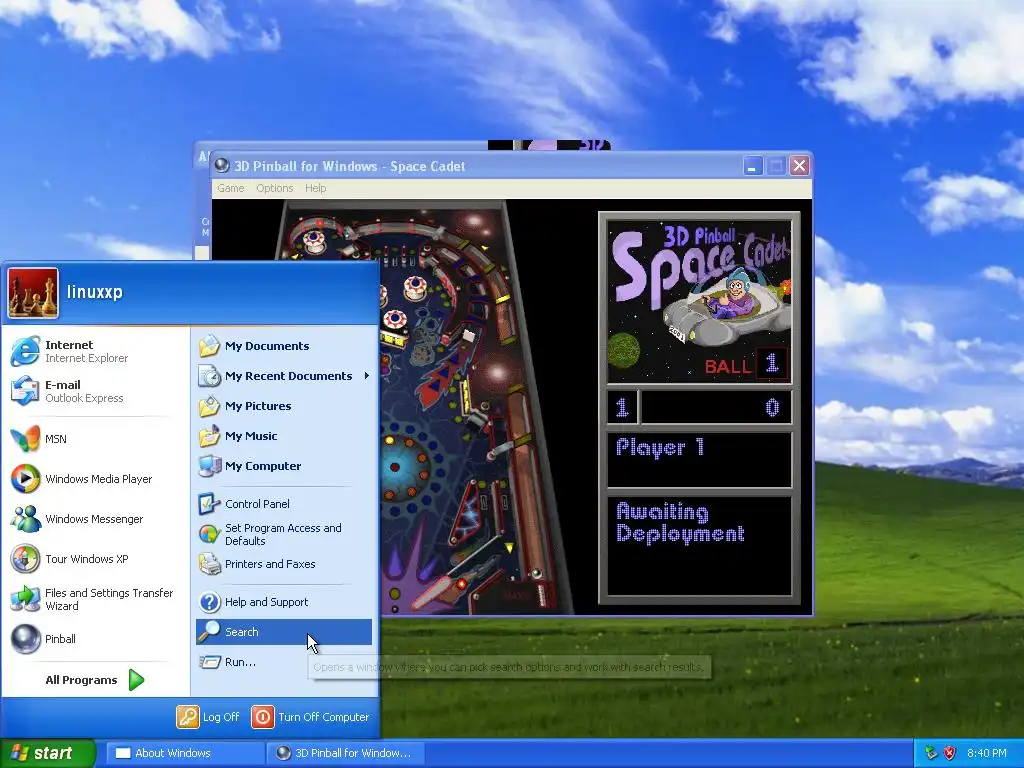Click the green start button
This screenshot has height=768, width=1024.
point(48,753)
